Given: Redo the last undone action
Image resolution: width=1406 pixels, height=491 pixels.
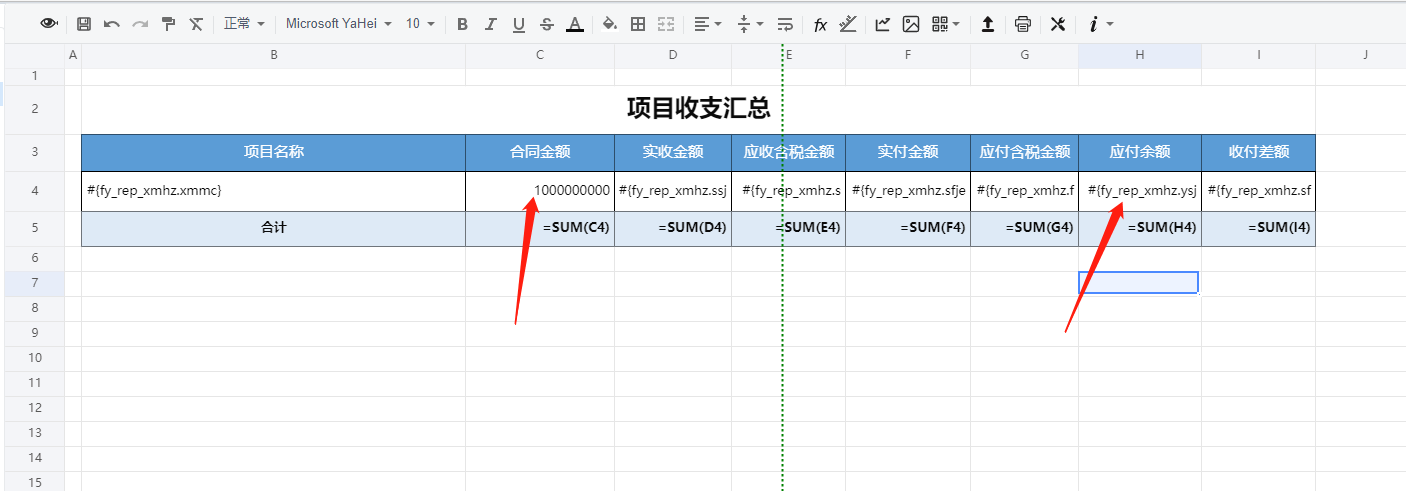Looking at the screenshot, I should coord(140,24).
